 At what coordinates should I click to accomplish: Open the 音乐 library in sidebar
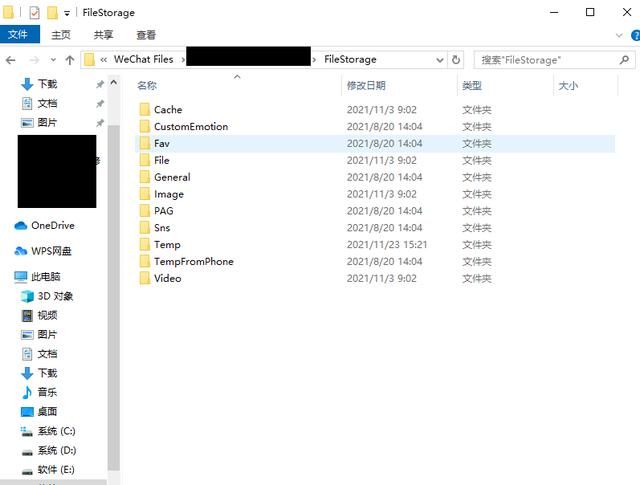(47, 392)
